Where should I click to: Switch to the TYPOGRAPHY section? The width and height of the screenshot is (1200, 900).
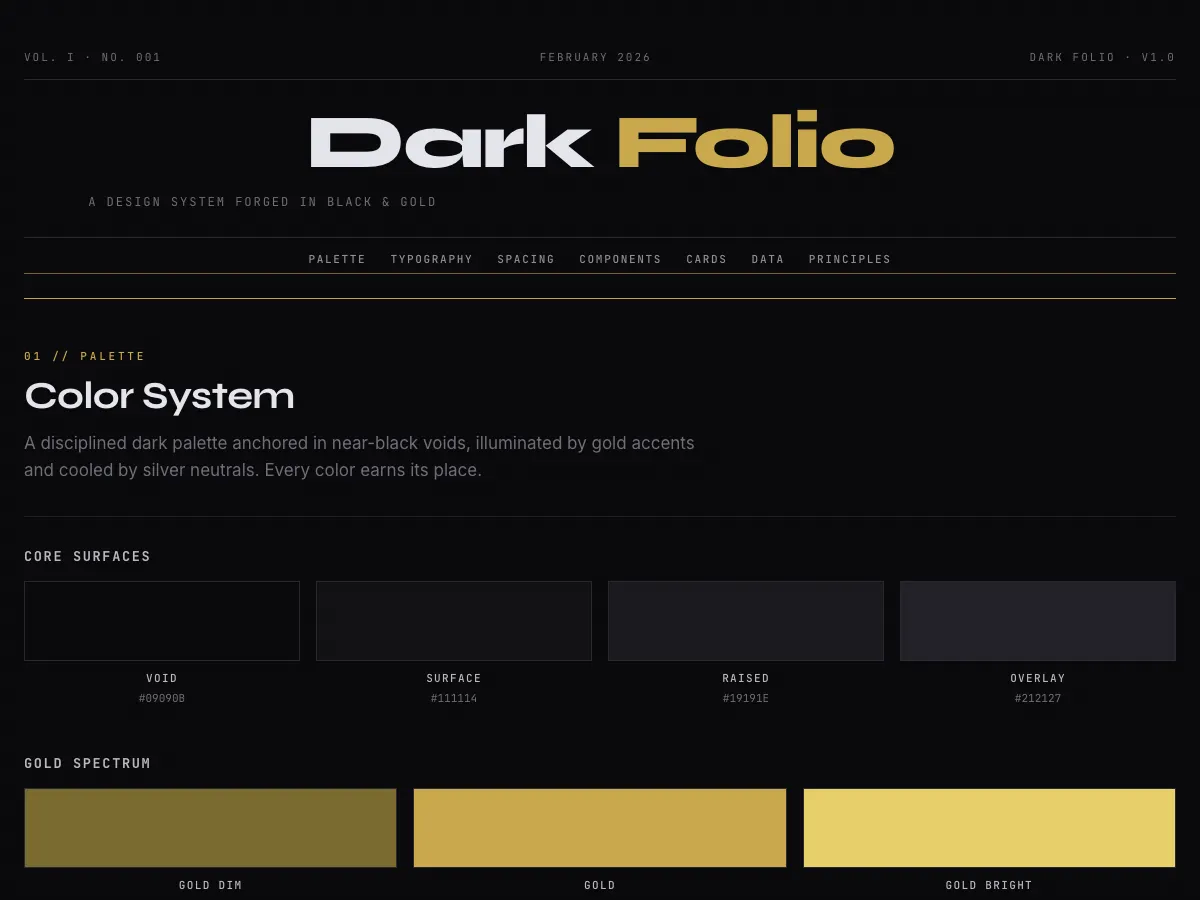coord(432,259)
